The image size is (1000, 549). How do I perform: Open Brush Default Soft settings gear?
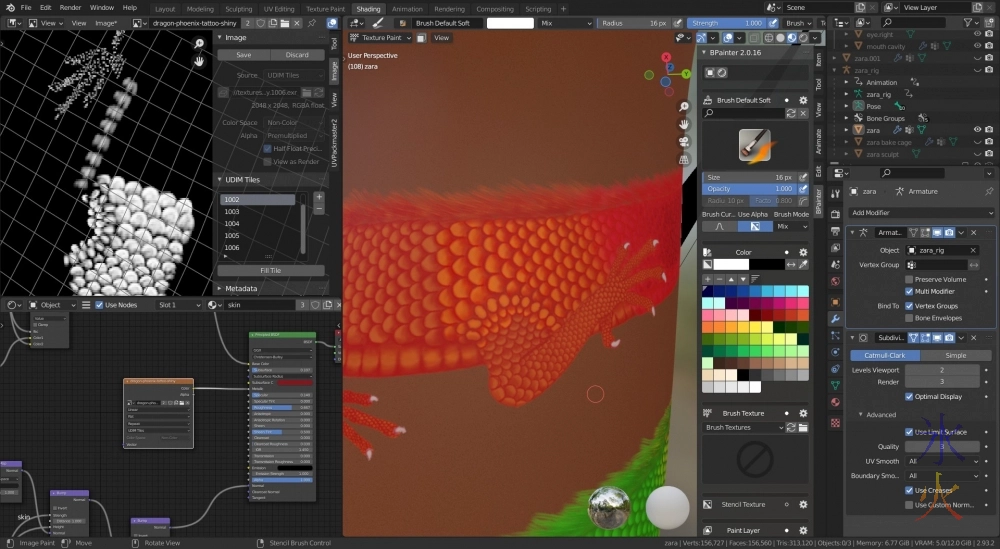pos(803,100)
